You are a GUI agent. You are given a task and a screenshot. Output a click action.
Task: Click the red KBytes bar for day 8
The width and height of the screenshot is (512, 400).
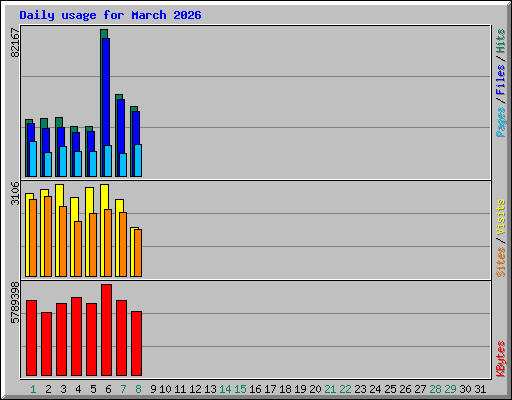(x=136, y=344)
